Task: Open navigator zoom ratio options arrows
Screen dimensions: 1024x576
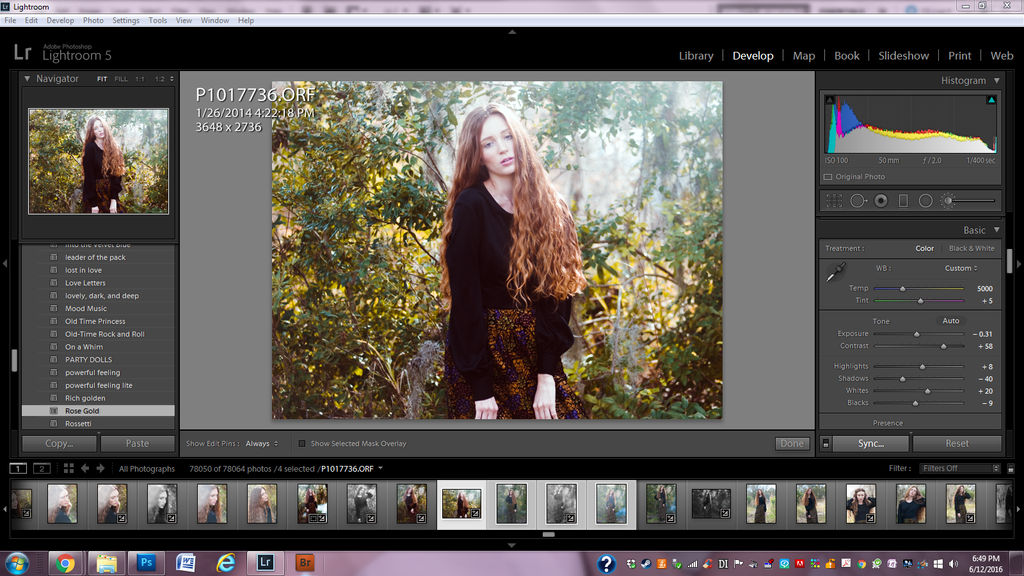Action: [x=172, y=79]
